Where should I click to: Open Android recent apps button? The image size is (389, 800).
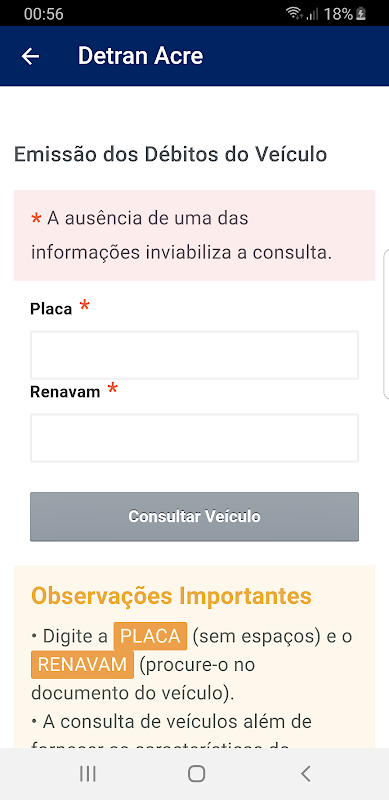[x=88, y=774]
